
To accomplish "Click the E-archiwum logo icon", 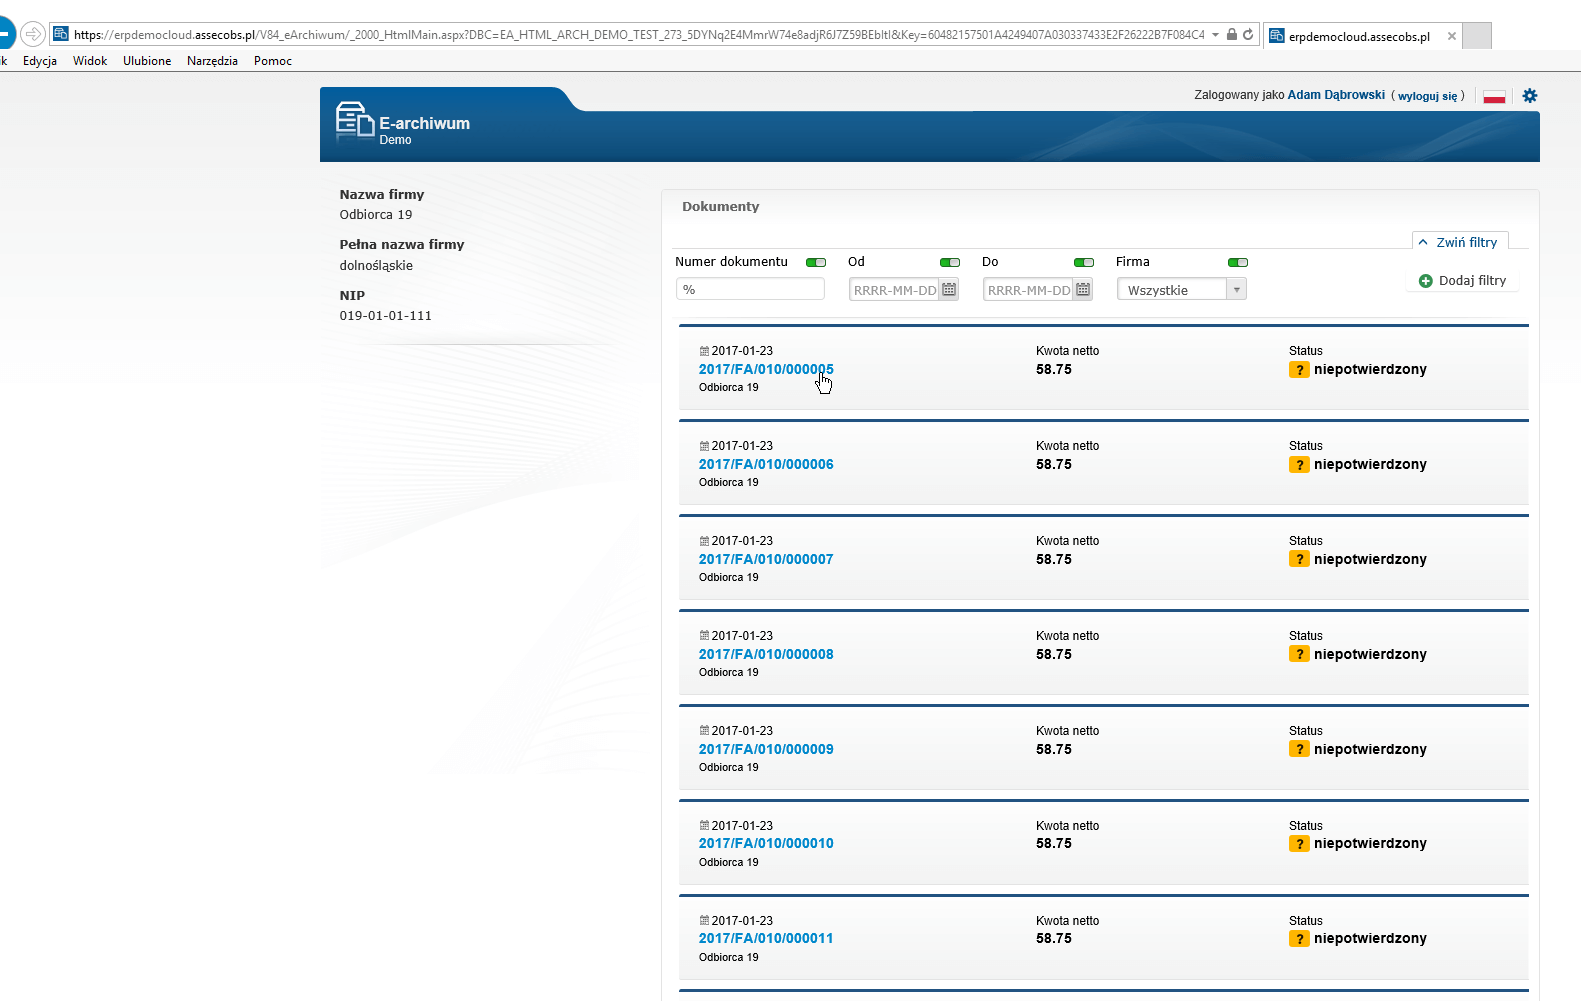I will pos(355,121).
